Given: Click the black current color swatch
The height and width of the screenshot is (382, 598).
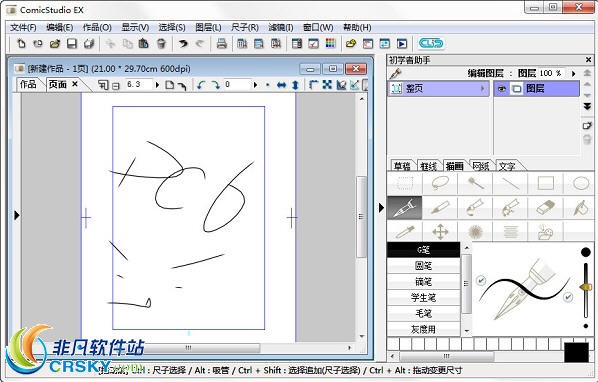Looking at the screenshot, I should (576, 352).
